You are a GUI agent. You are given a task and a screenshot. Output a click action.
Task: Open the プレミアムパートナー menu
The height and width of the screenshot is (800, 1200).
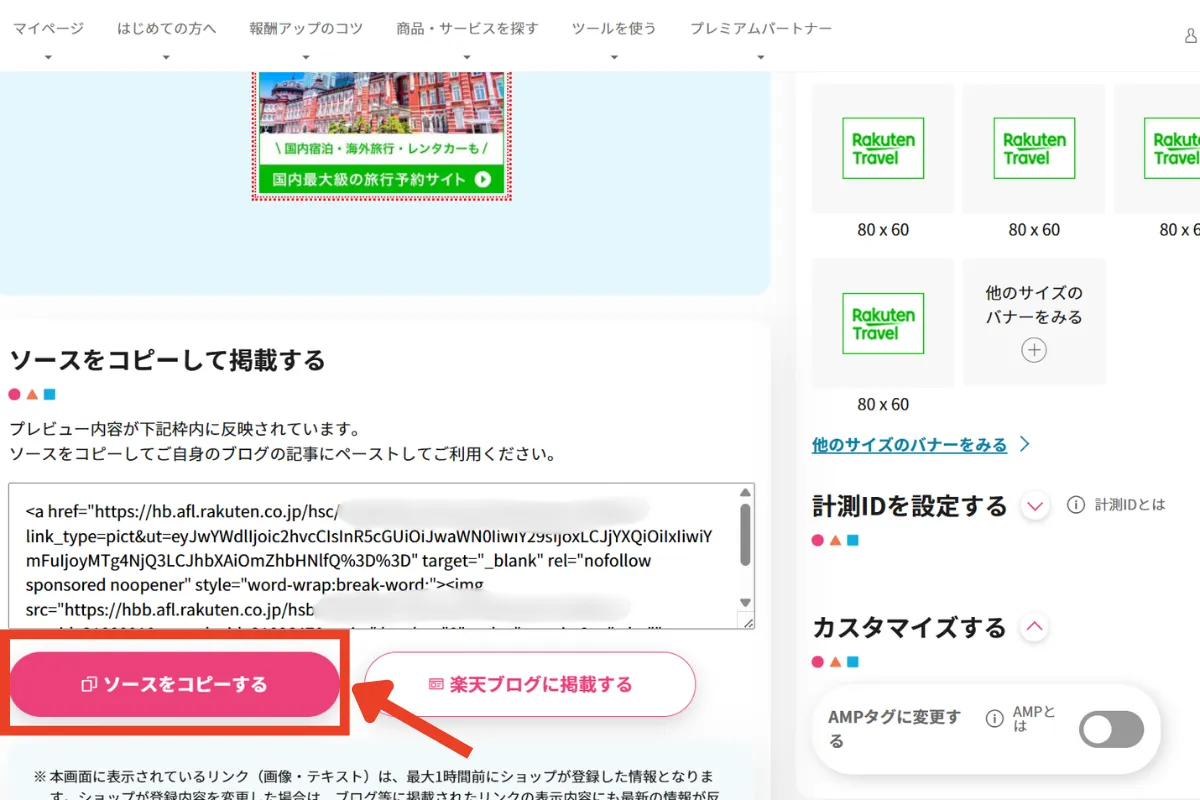pyautogui.click(x=761, y=28)
